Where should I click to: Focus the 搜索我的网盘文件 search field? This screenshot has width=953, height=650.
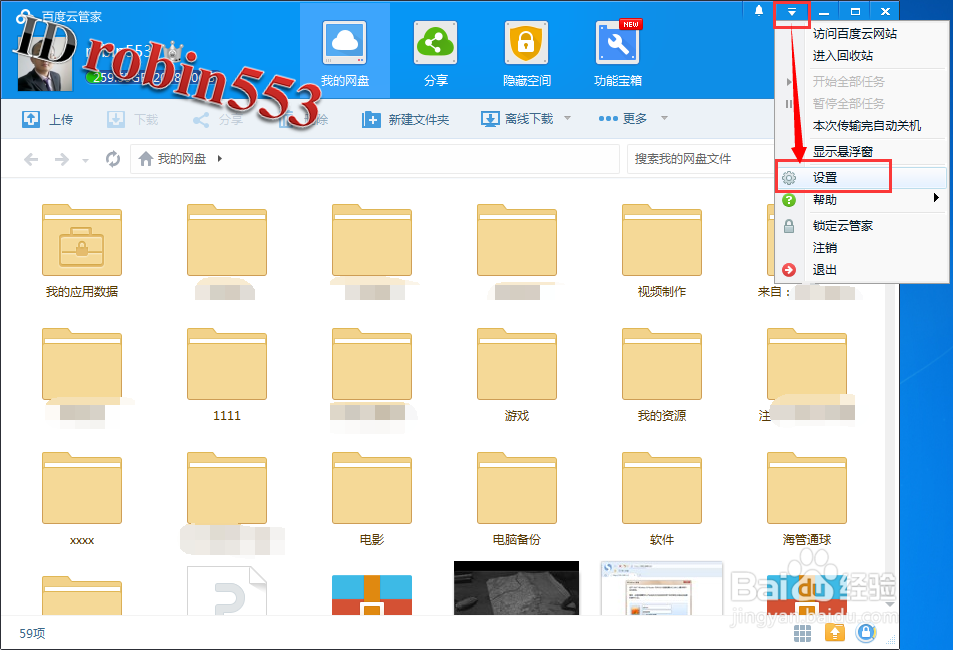point(699,159)
